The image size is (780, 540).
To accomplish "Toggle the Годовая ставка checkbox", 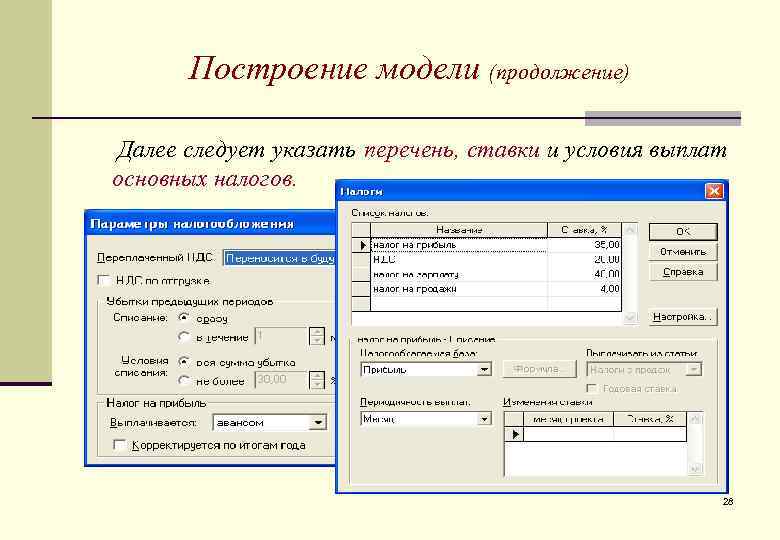I will (592, 388).
